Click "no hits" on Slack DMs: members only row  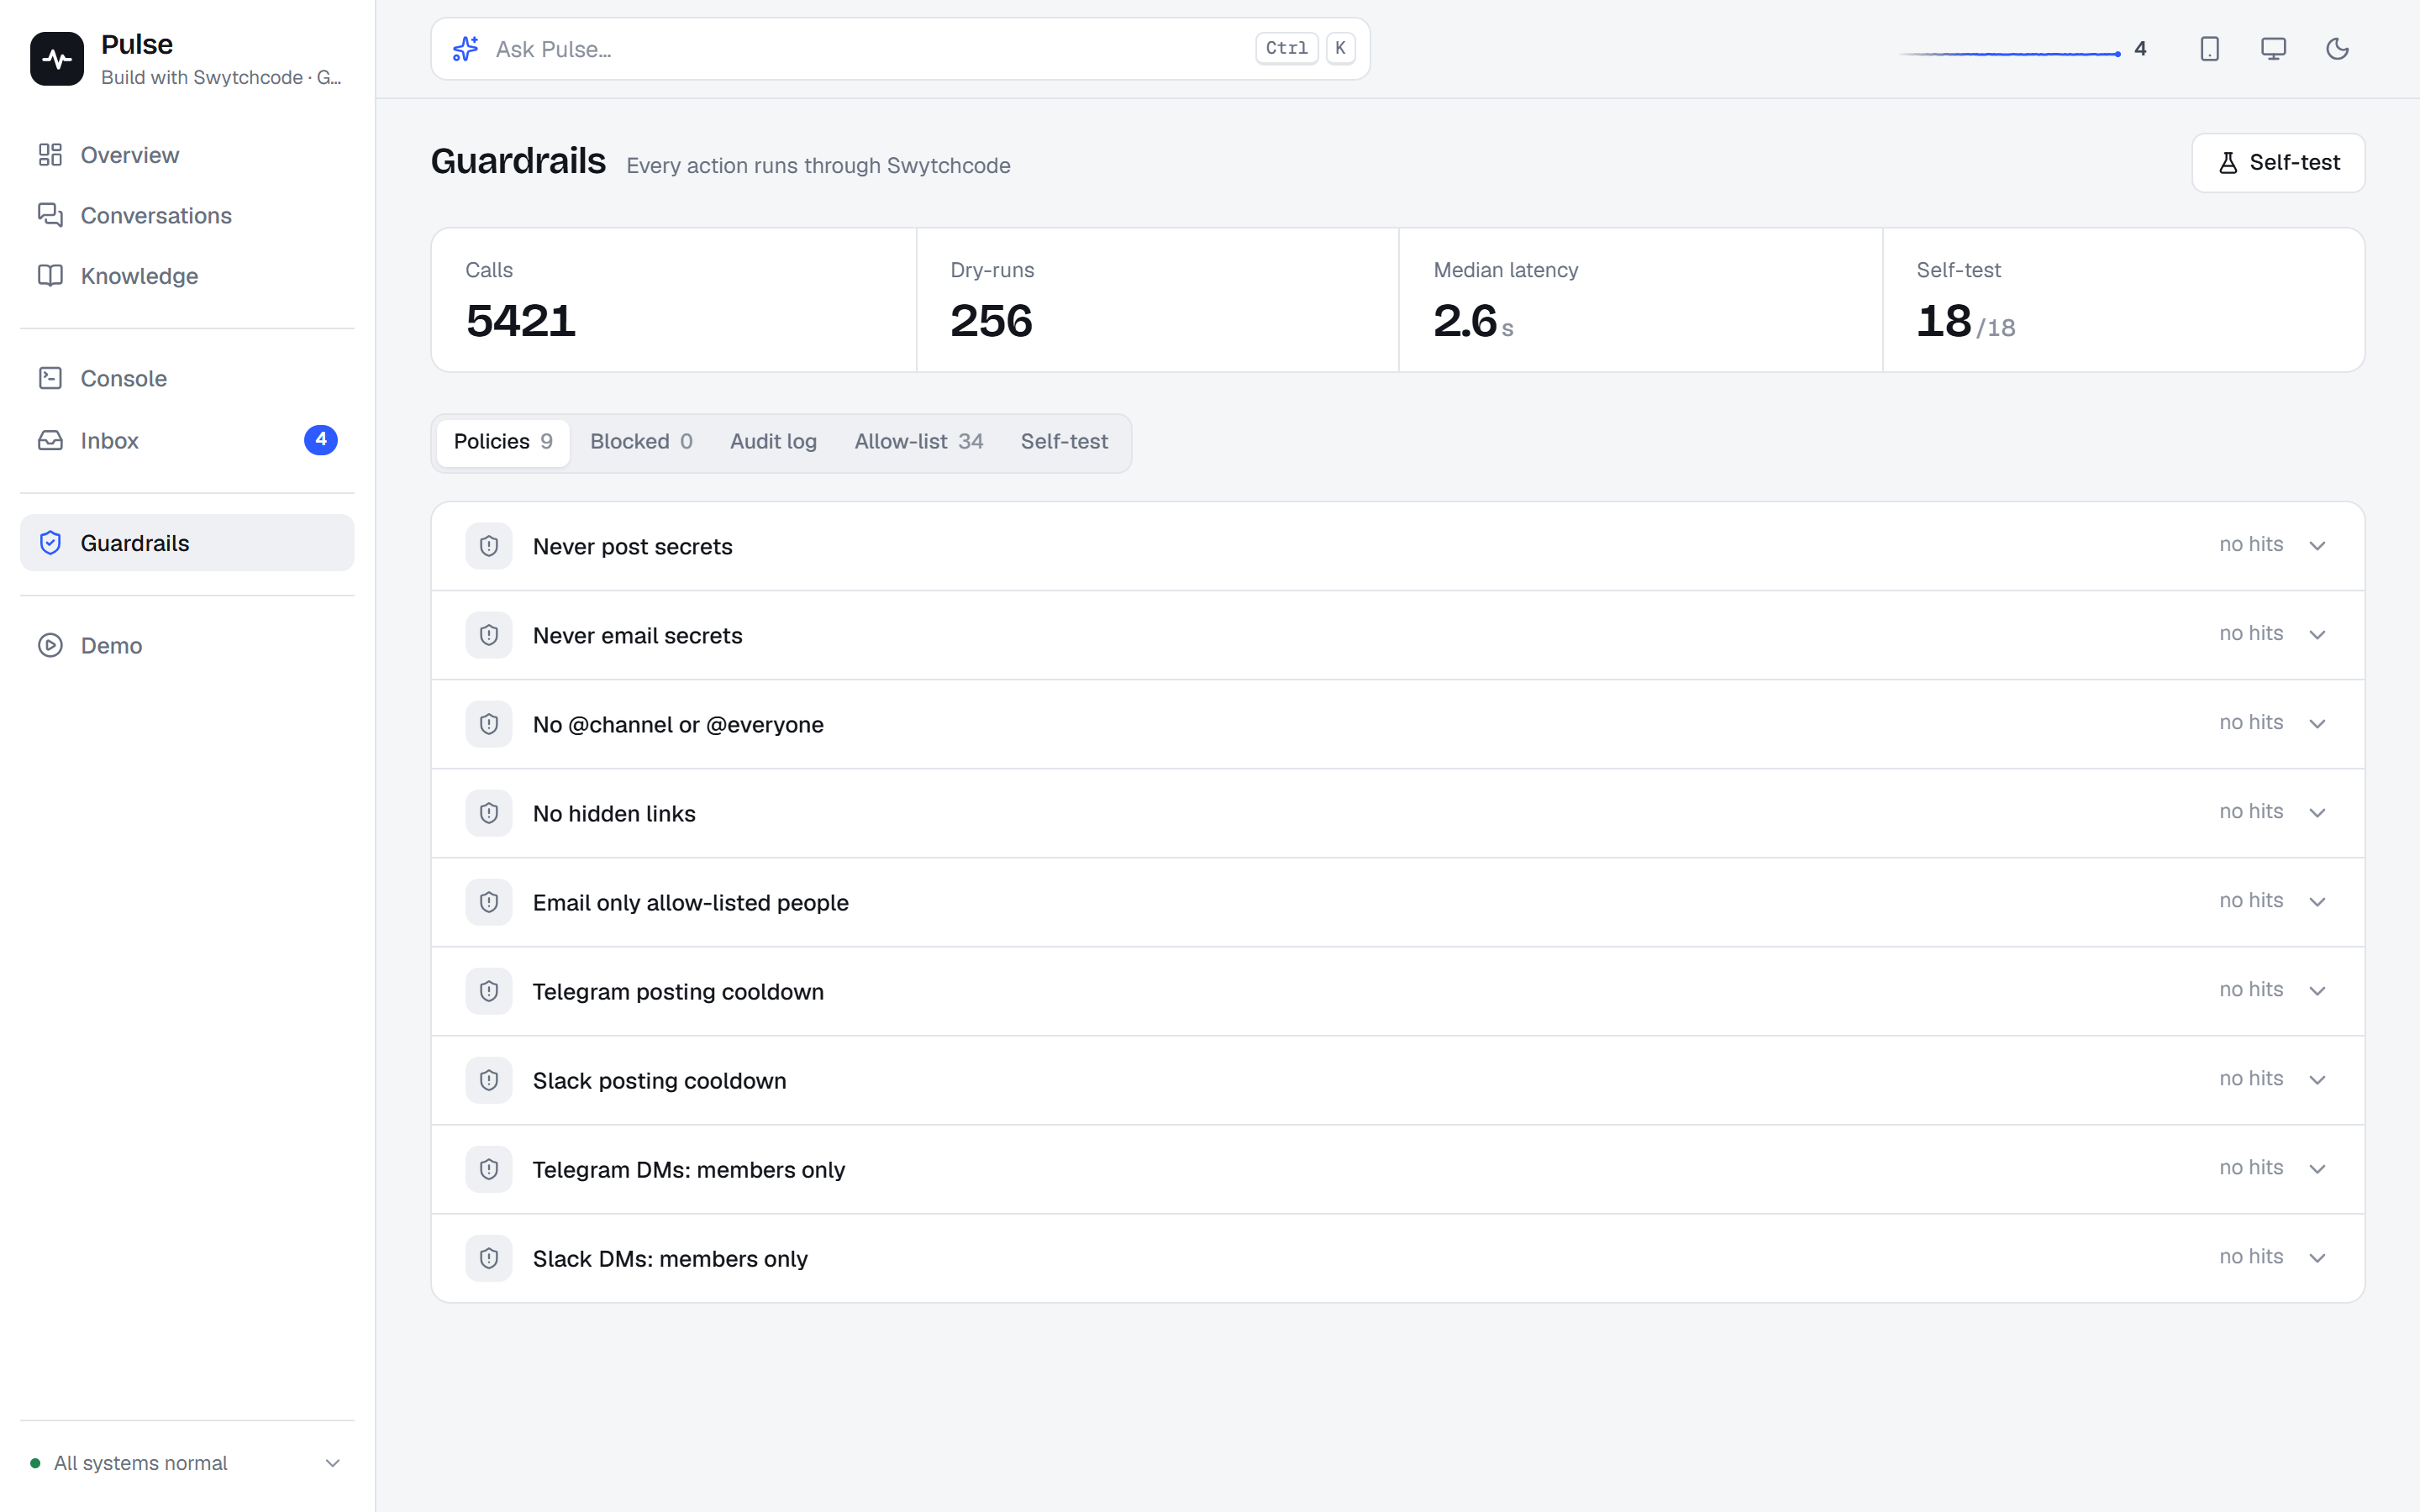click(x=2251, y=1256)
